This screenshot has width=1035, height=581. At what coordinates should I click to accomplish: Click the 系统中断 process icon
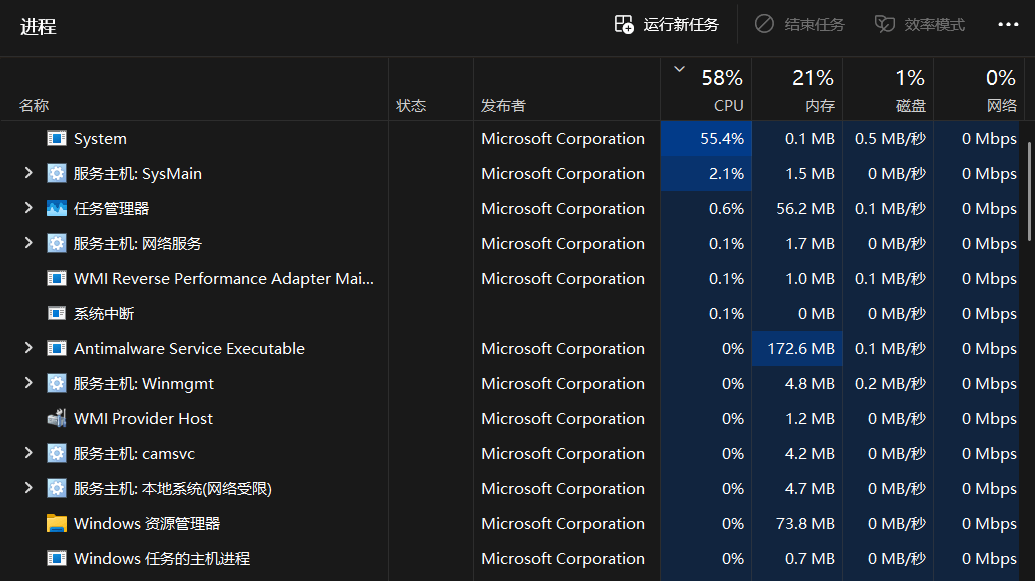tap(57, 314)
